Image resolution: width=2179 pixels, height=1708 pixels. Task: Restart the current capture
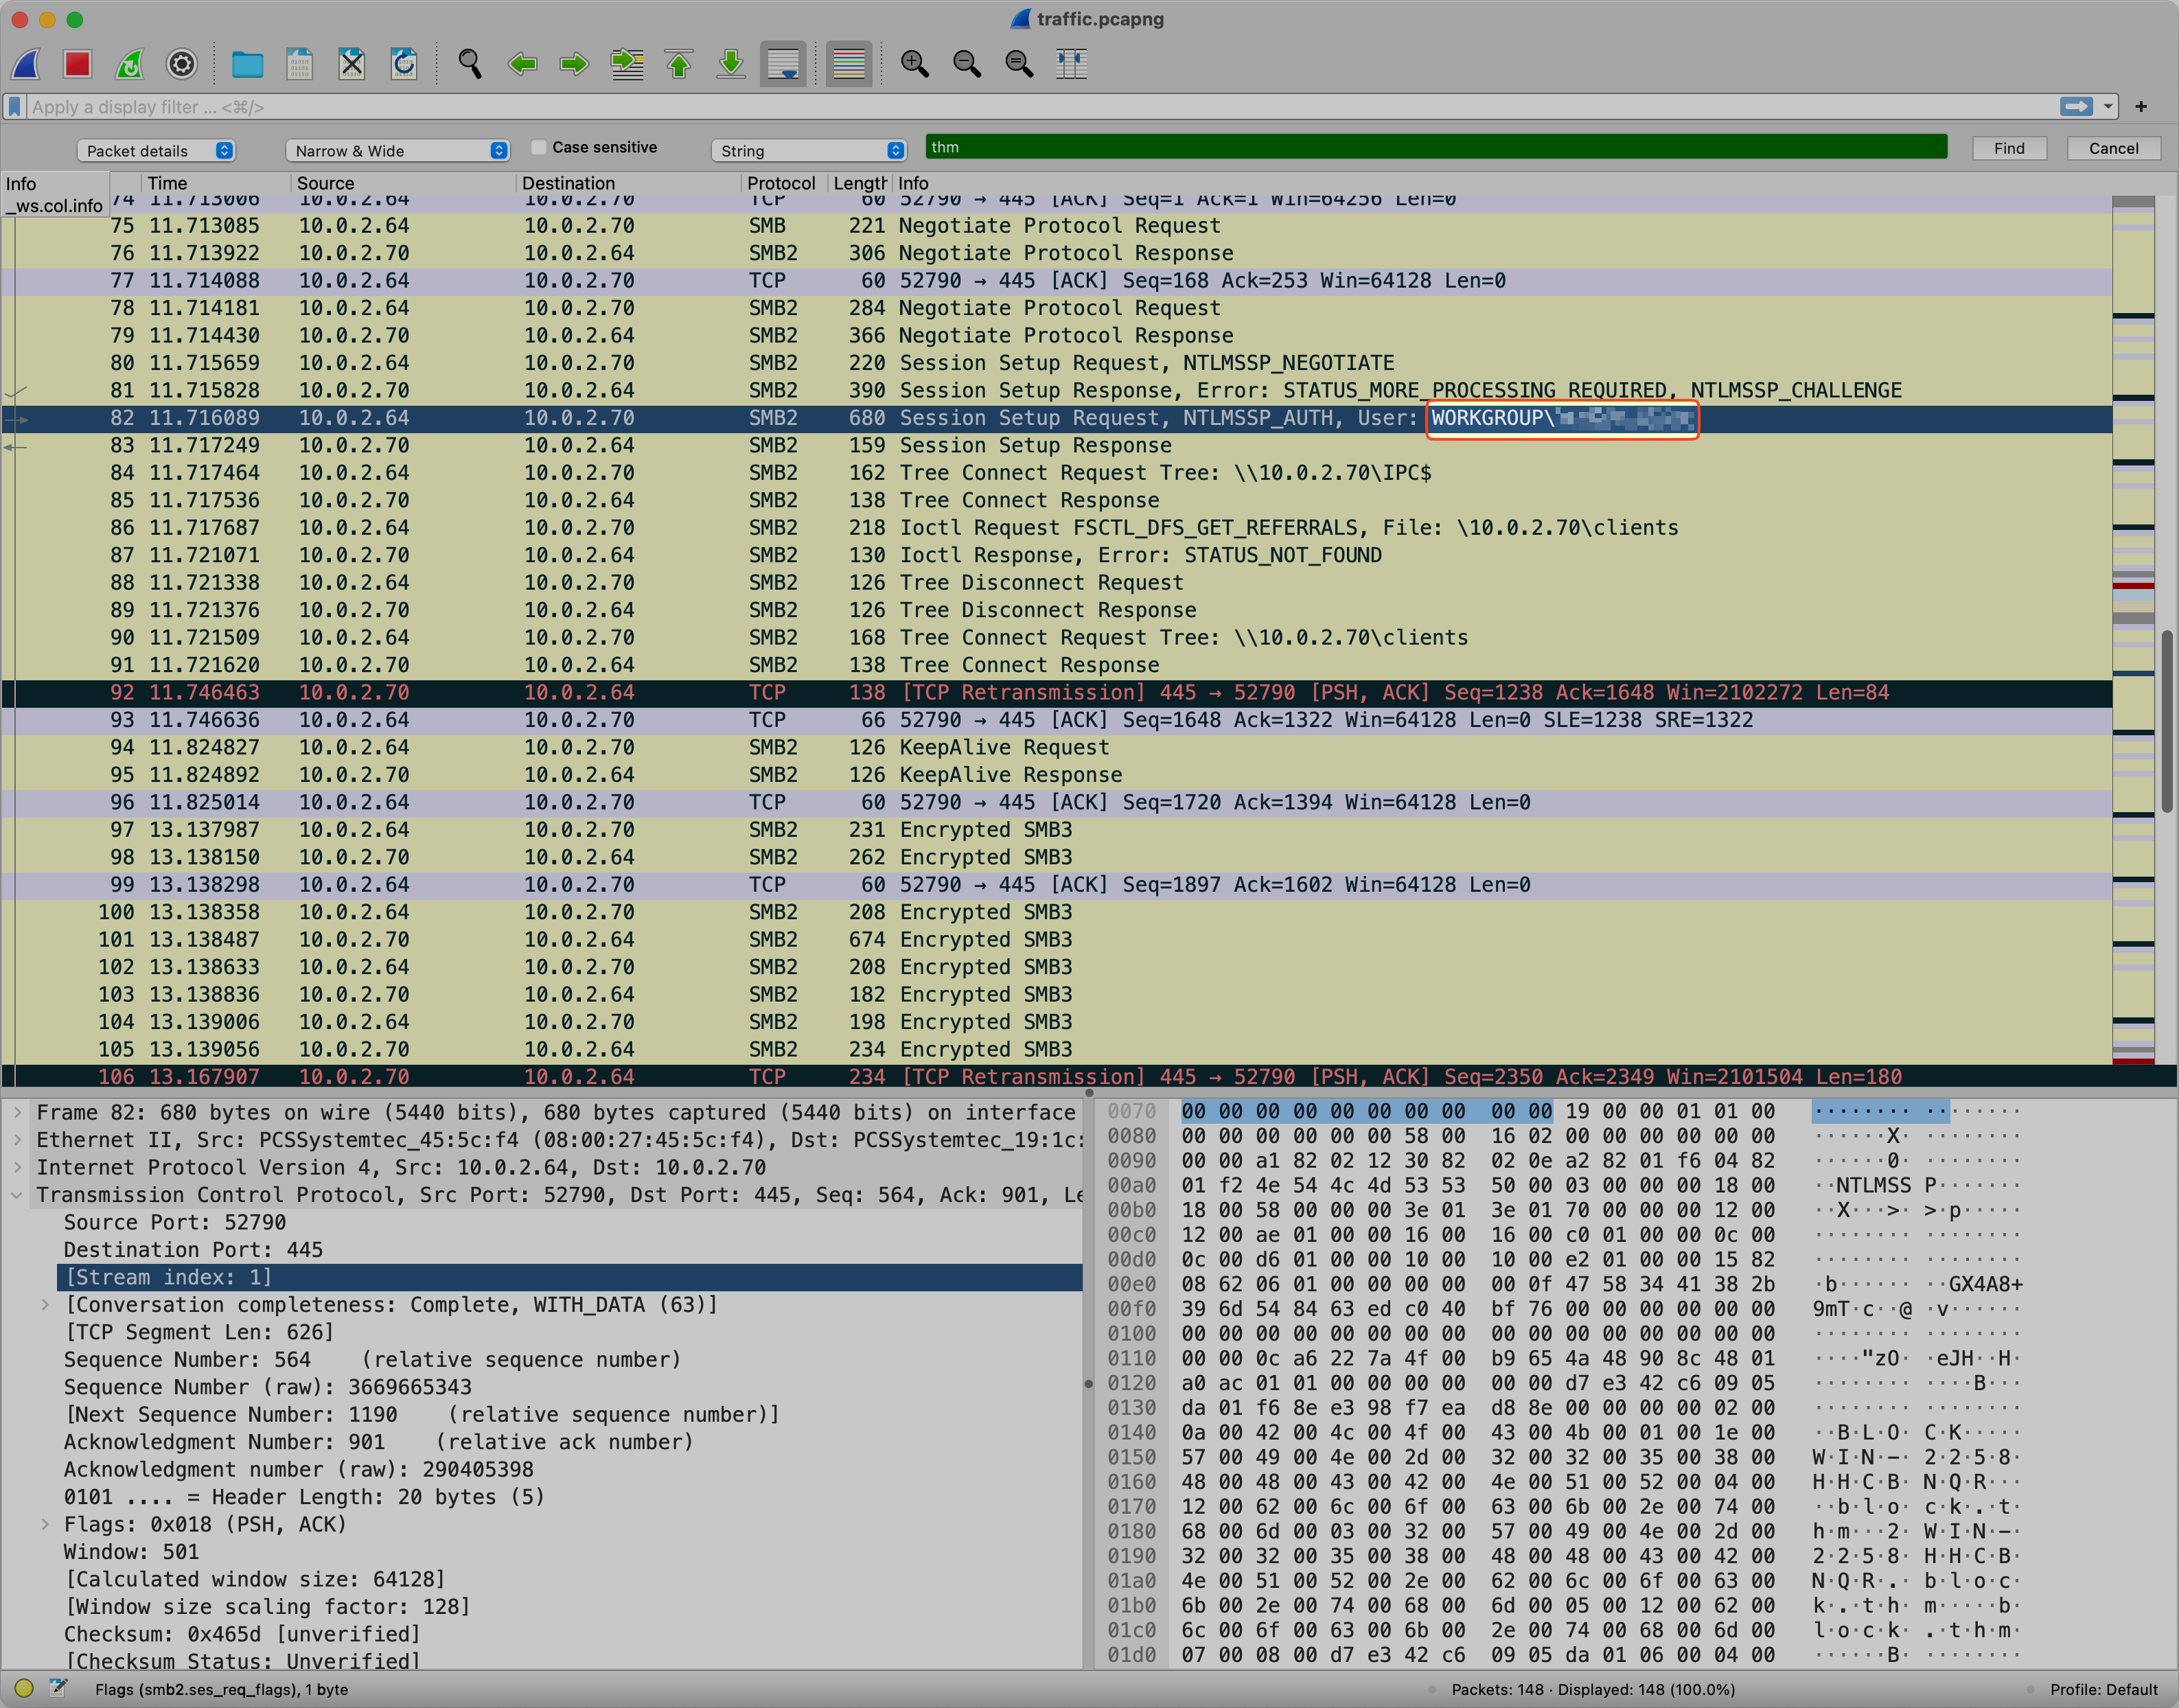130,64
